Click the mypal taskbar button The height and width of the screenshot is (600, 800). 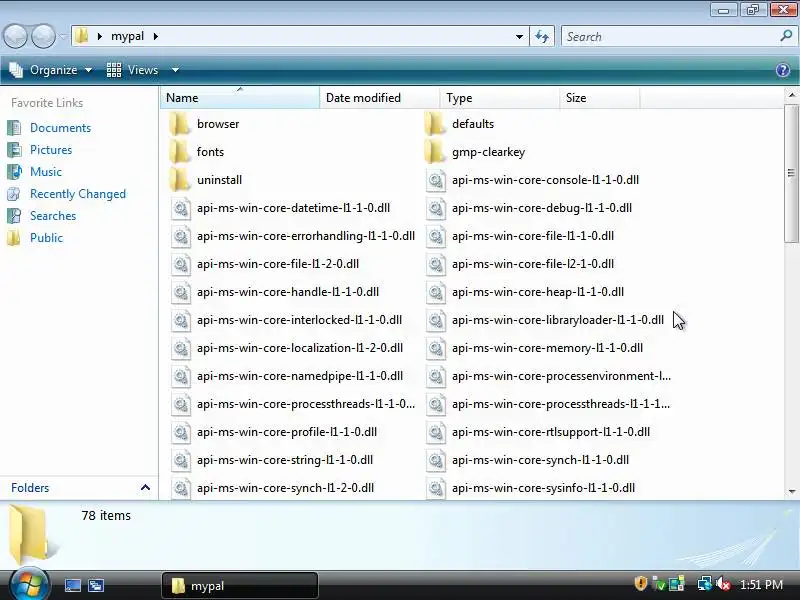(x=240, y=586)
